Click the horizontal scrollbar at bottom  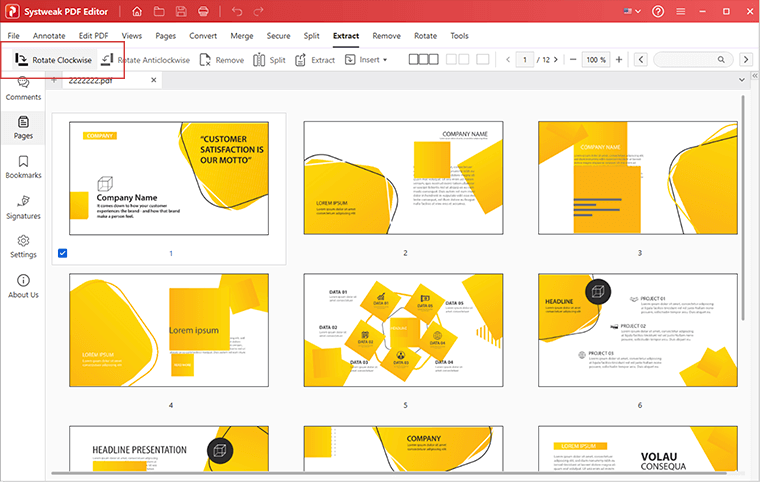coord(389,473)
